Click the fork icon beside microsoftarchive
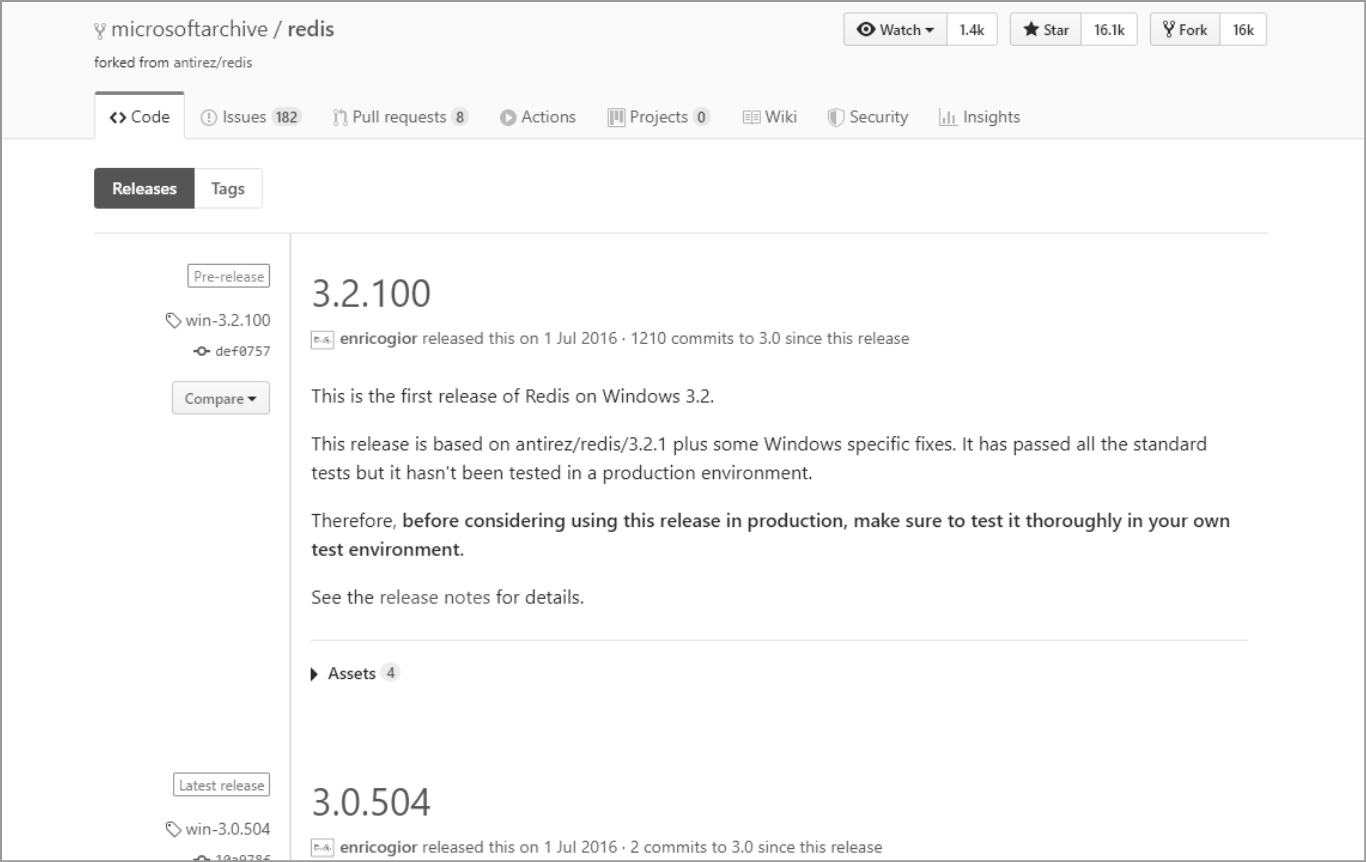 100,31
